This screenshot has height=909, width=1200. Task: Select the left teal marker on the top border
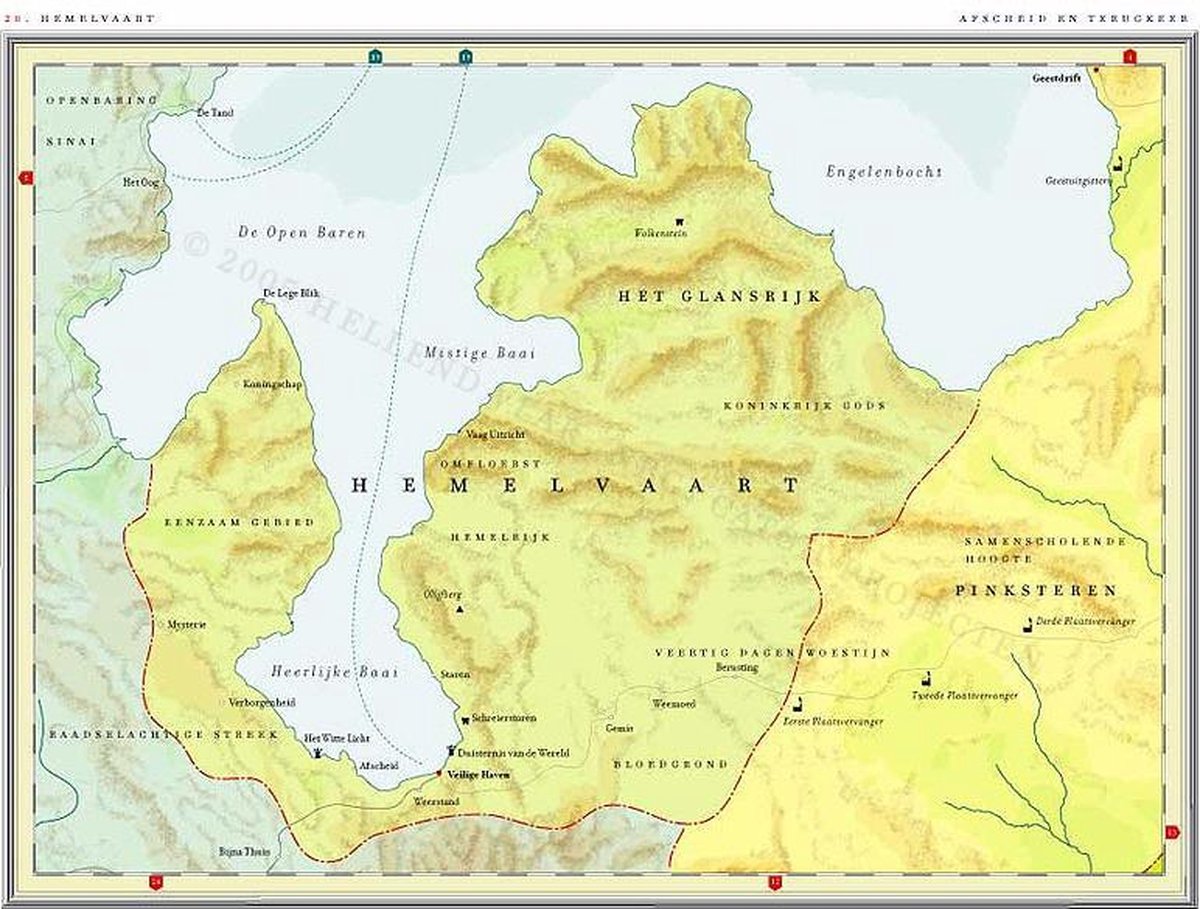point(374,57)
